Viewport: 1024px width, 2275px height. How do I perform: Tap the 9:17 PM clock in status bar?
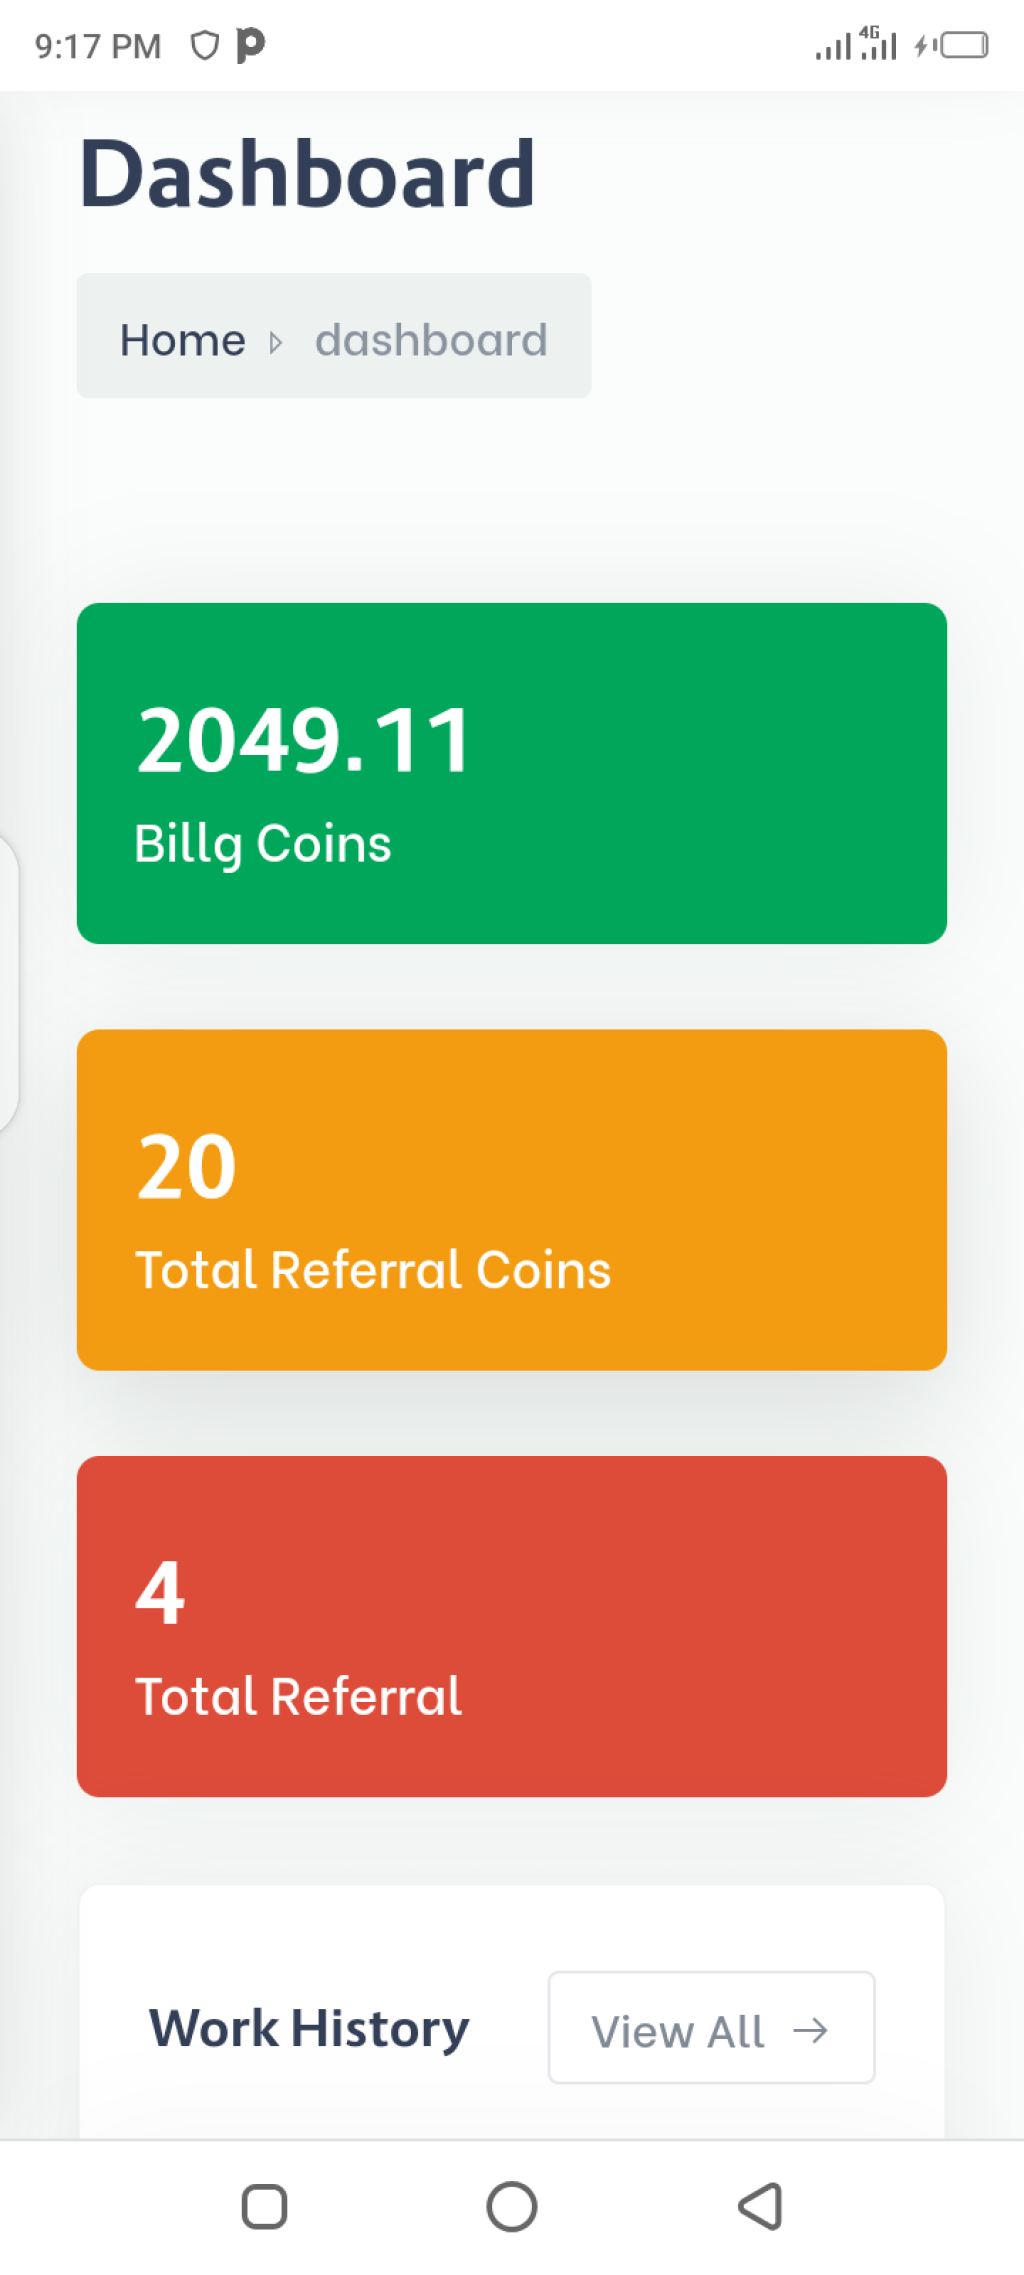tap(98, 46)
